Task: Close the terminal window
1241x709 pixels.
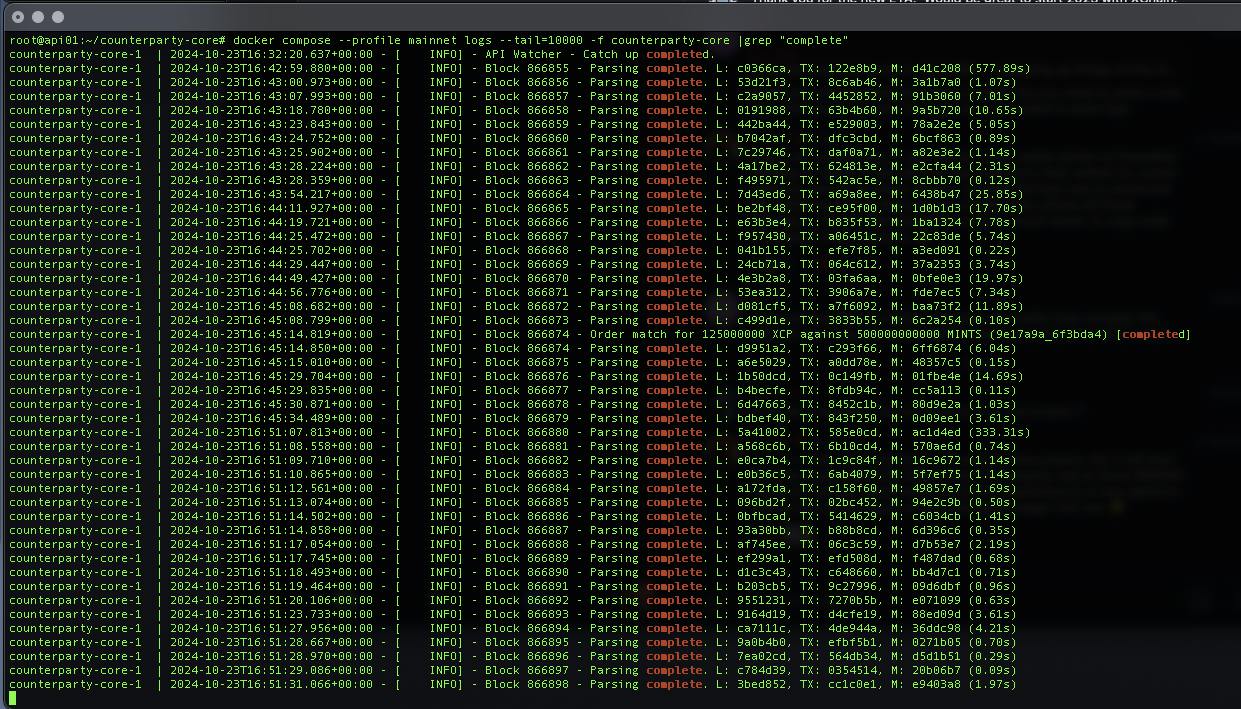Action: (17, 17)
